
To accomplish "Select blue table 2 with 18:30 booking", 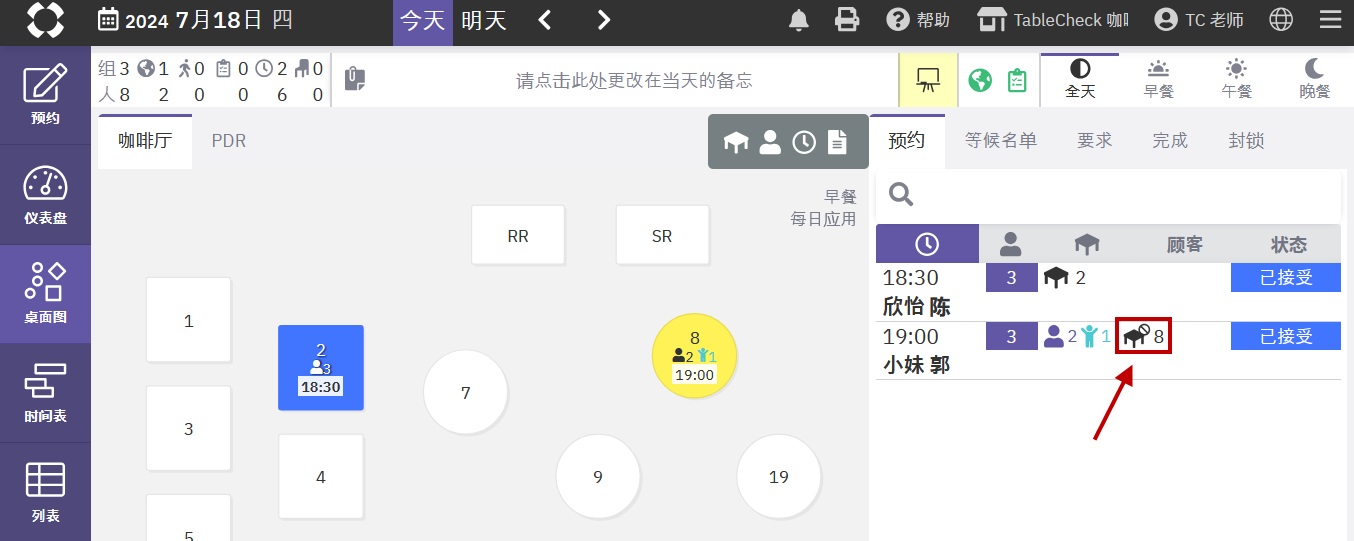I will point(321,367).
